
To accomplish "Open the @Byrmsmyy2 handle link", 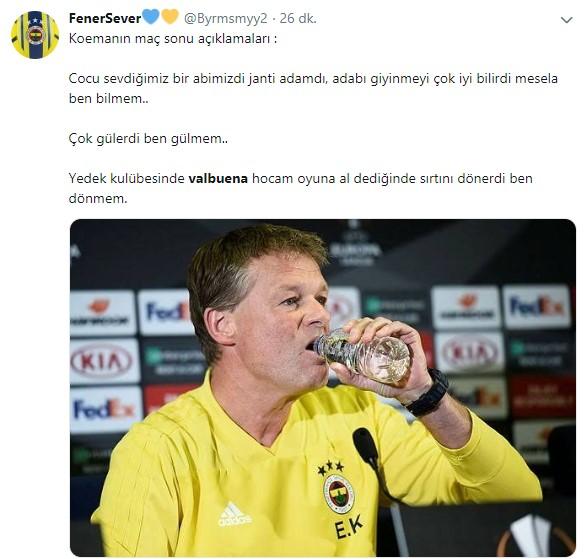I will point(225,18).
